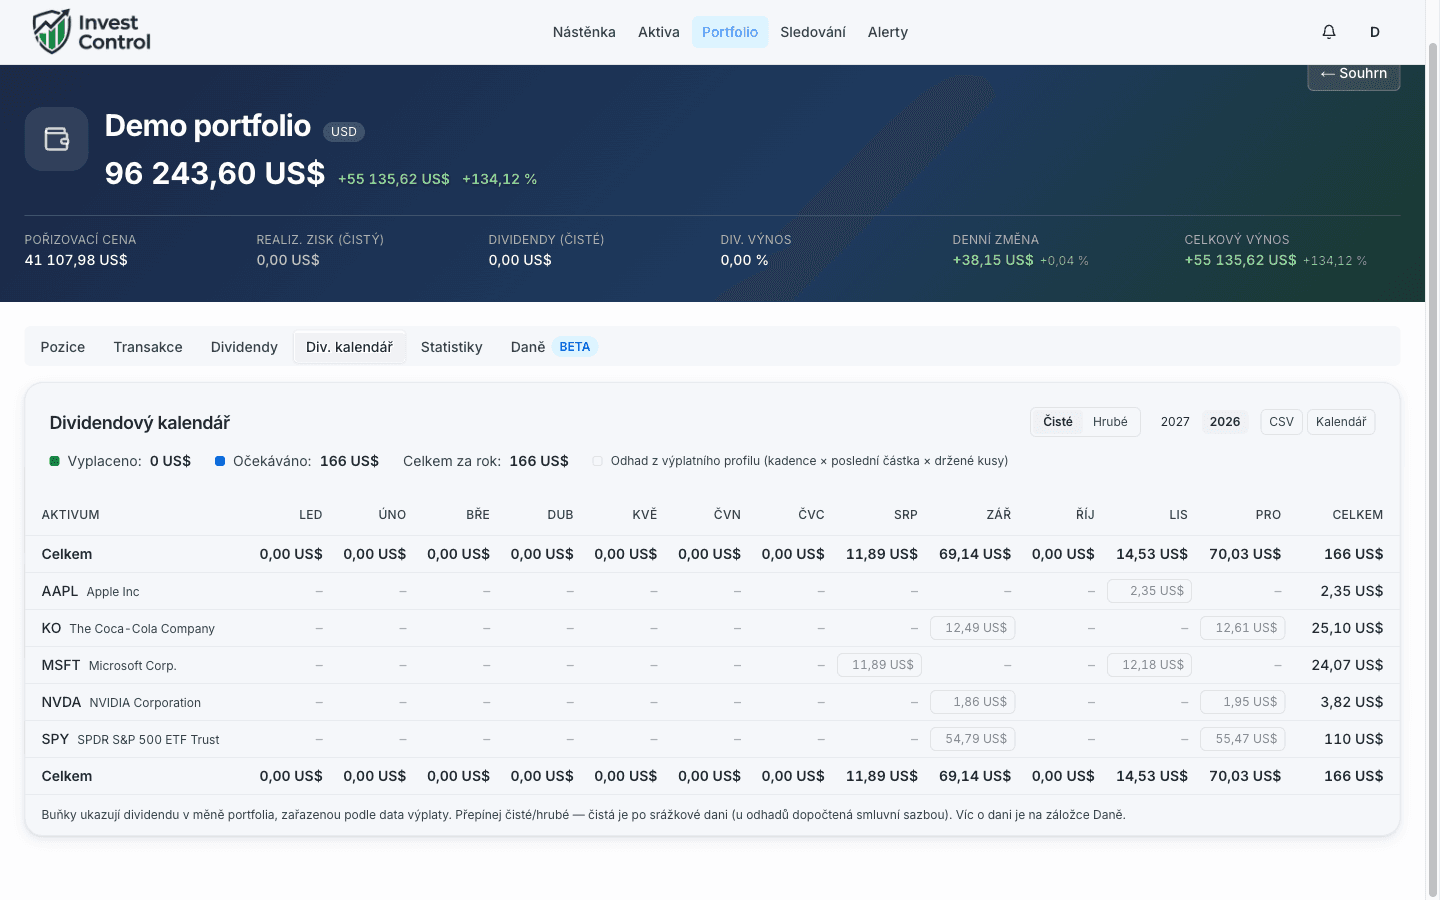Toggle the payout profile estimate checkbox
This screenshot has width=1440, height=900.
[598, 461]
